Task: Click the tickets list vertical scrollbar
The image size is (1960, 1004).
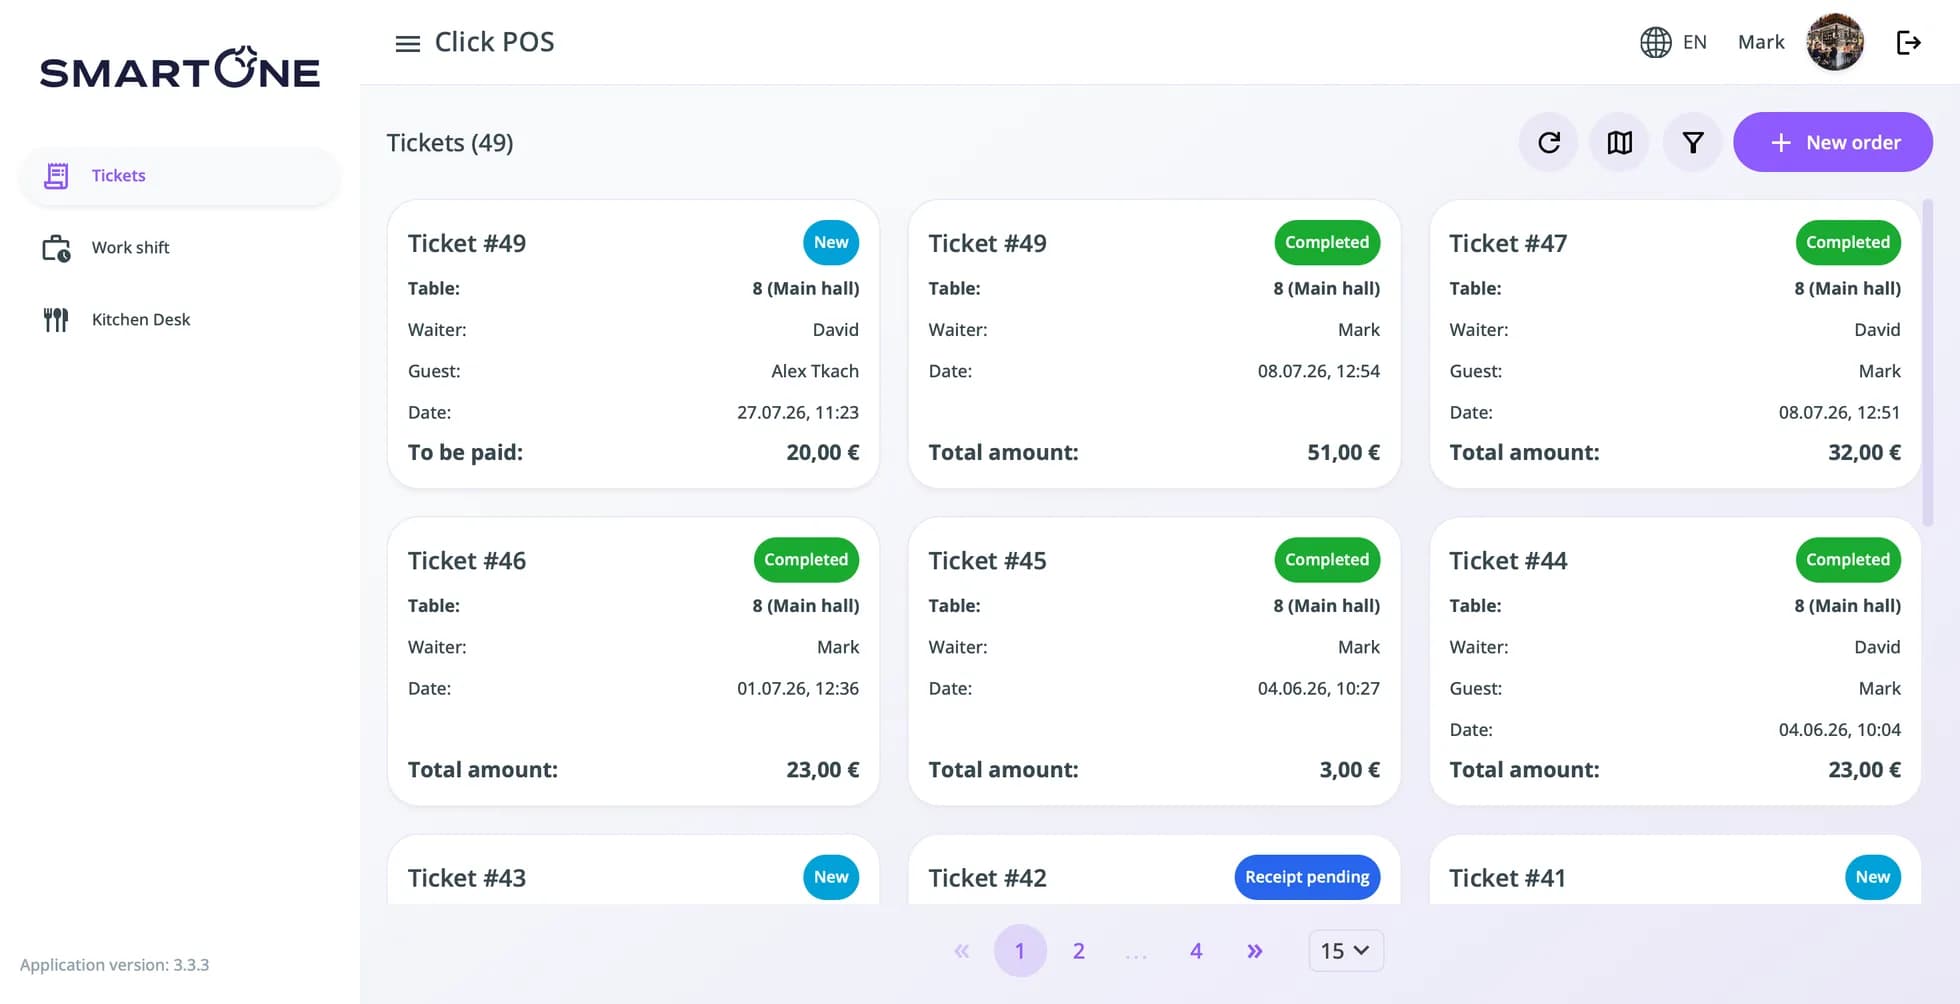Action: point(1928,362)
